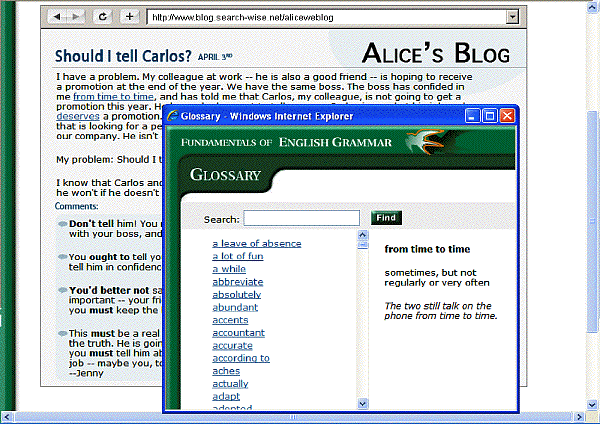Click the plus add-bookmark button

tap(130, 17)
